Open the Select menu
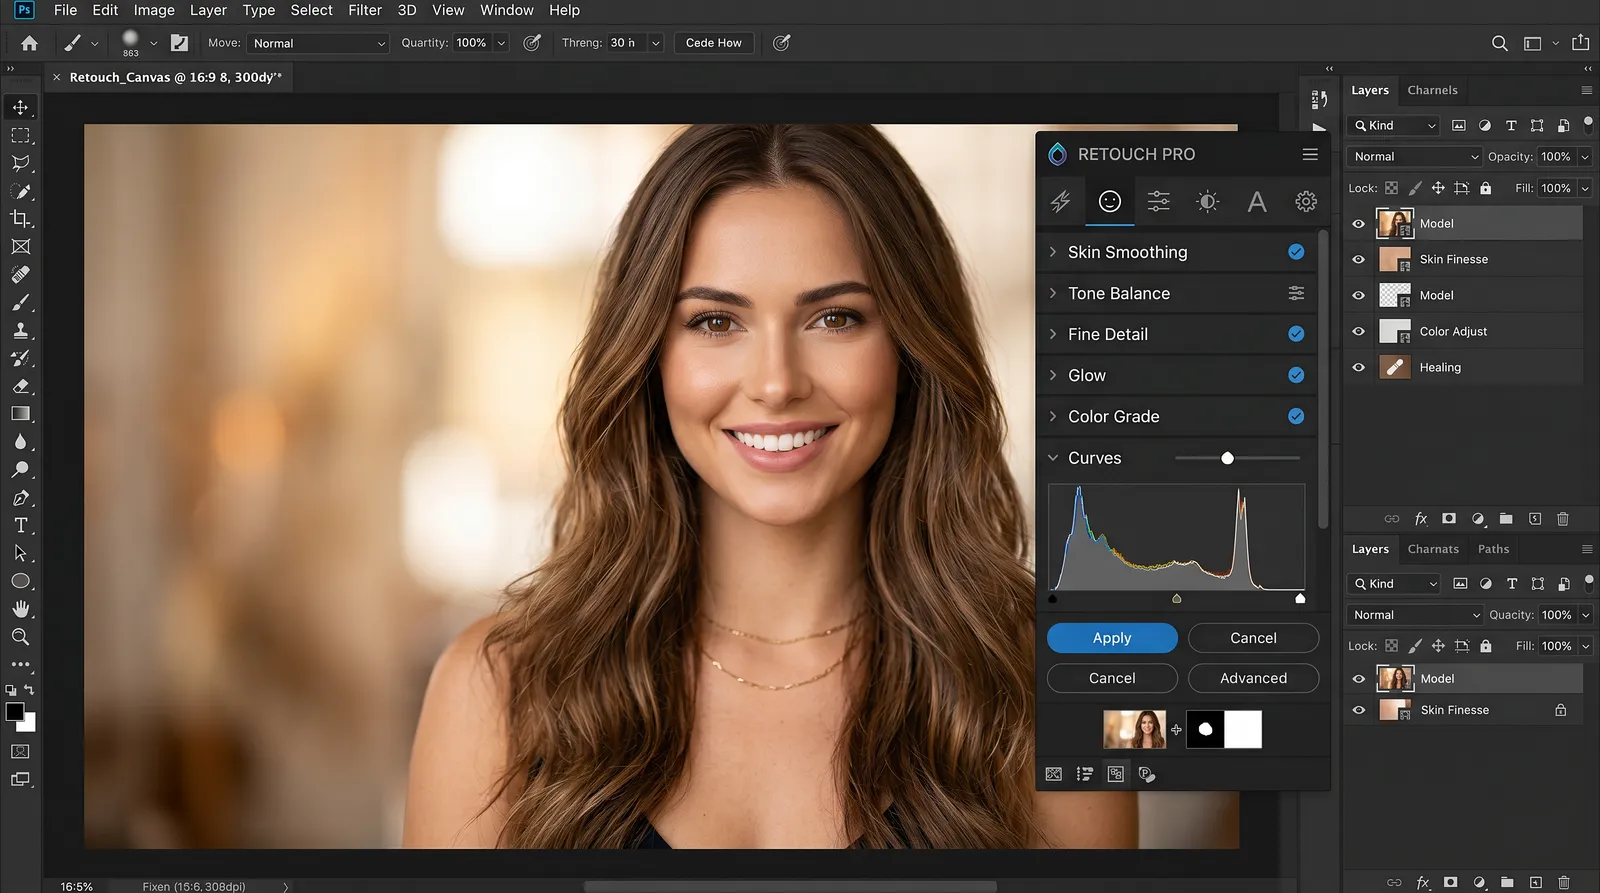 (311, 10)
